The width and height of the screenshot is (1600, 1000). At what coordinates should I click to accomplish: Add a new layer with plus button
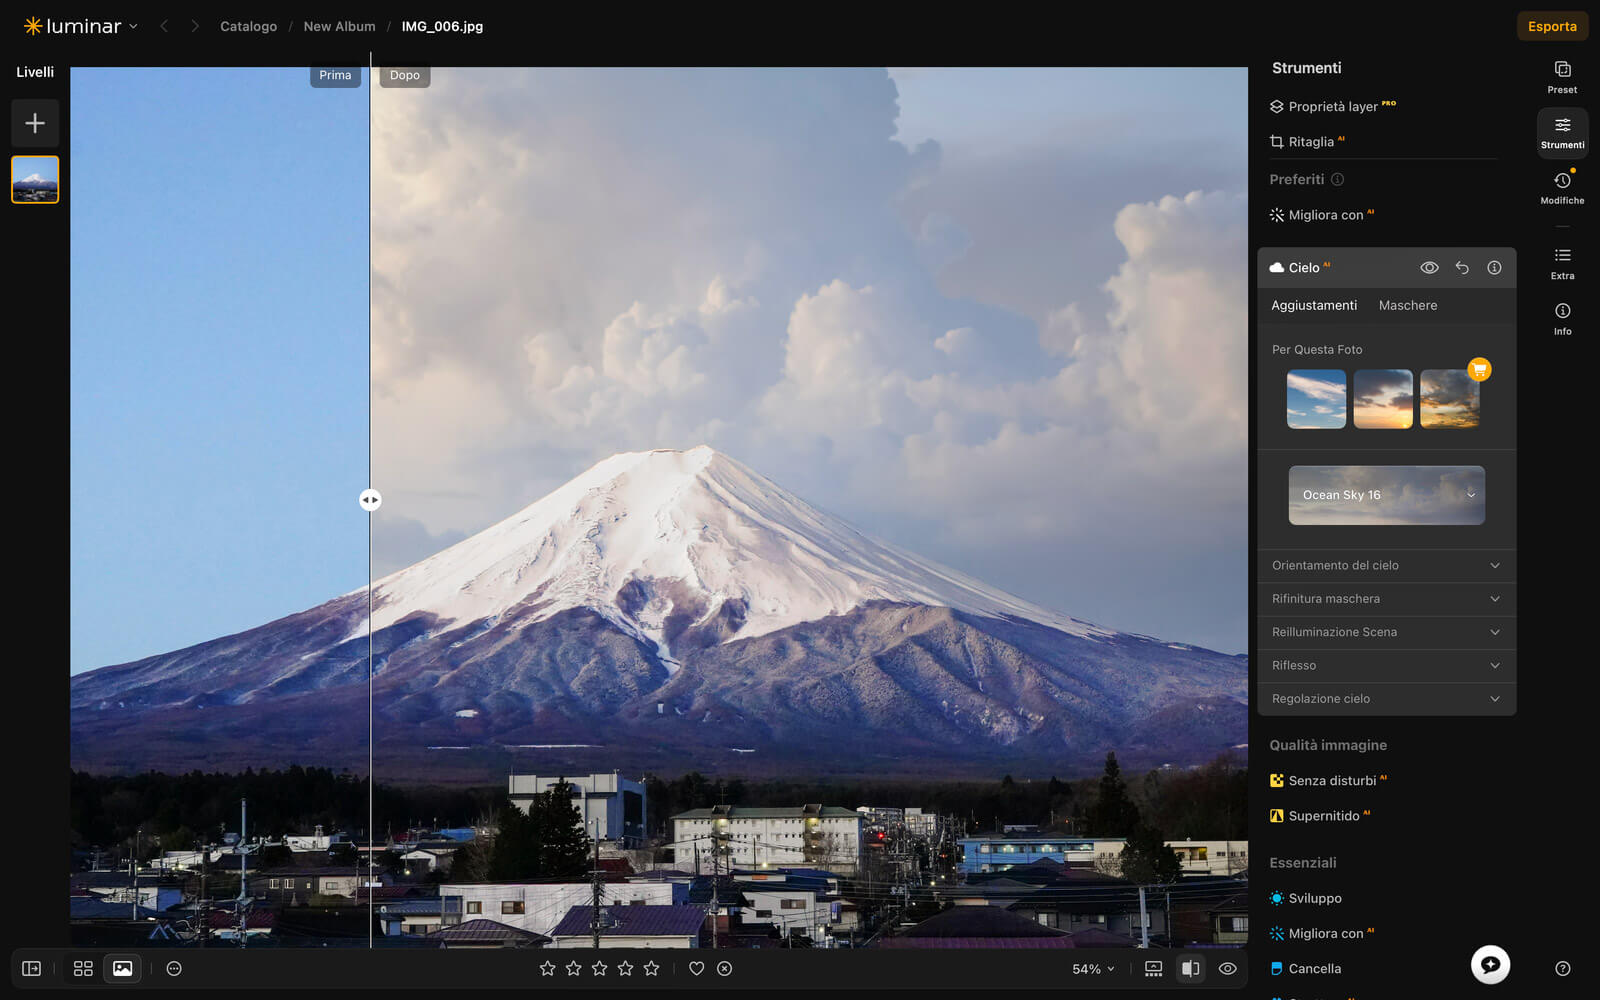point(35,123)
